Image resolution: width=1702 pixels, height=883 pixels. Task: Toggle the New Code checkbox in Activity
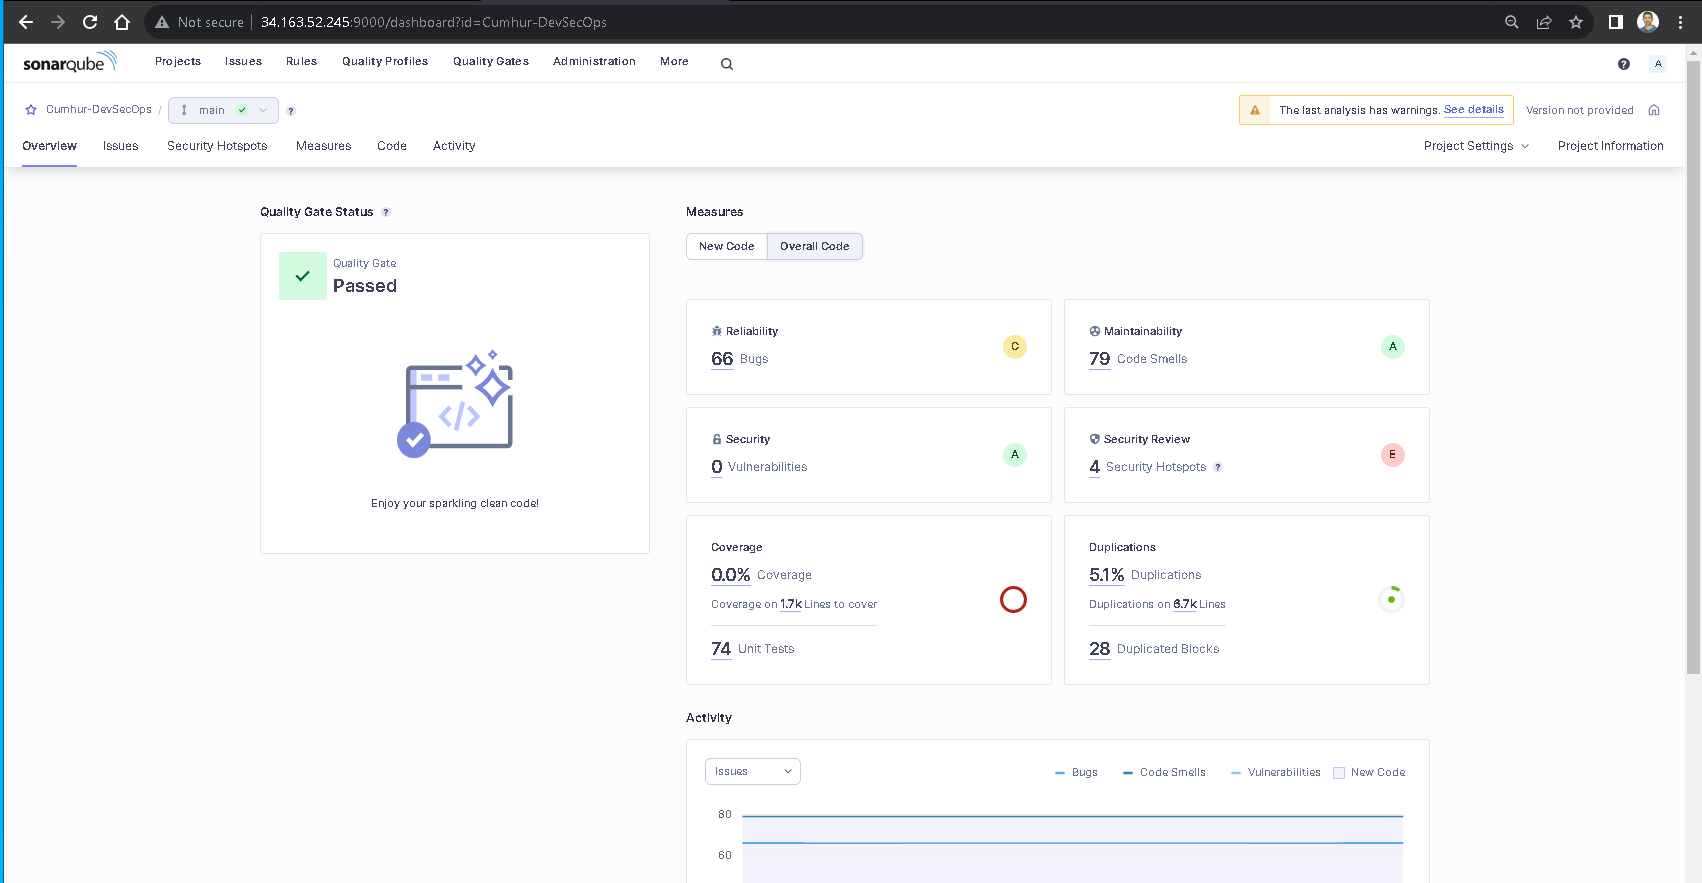[x=1339, y=773]
